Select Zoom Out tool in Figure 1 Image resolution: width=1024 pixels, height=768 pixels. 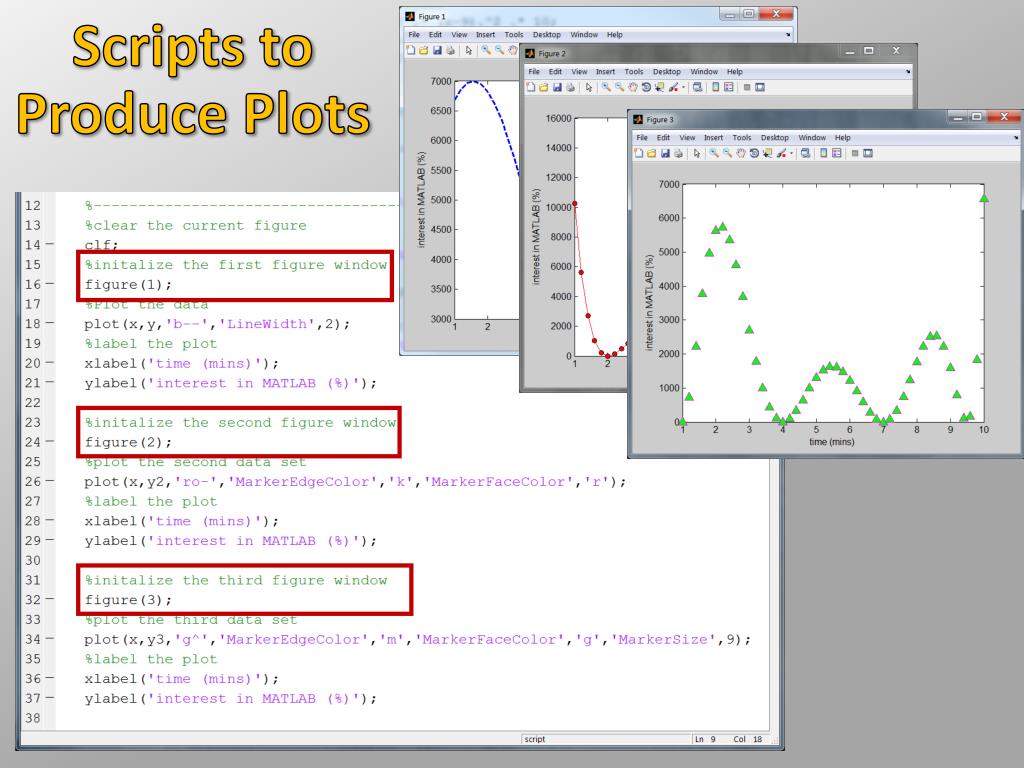pyautogui.click(x=500, y=50)
